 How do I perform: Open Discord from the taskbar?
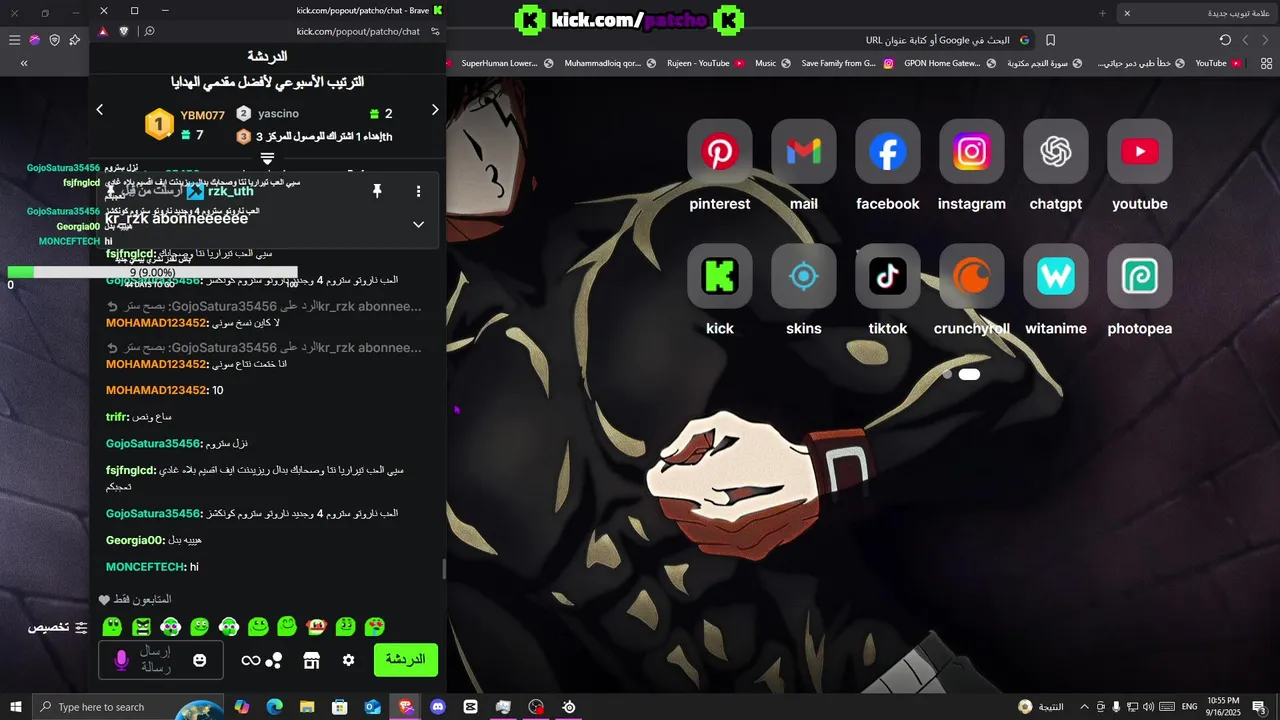pos(438,707)
